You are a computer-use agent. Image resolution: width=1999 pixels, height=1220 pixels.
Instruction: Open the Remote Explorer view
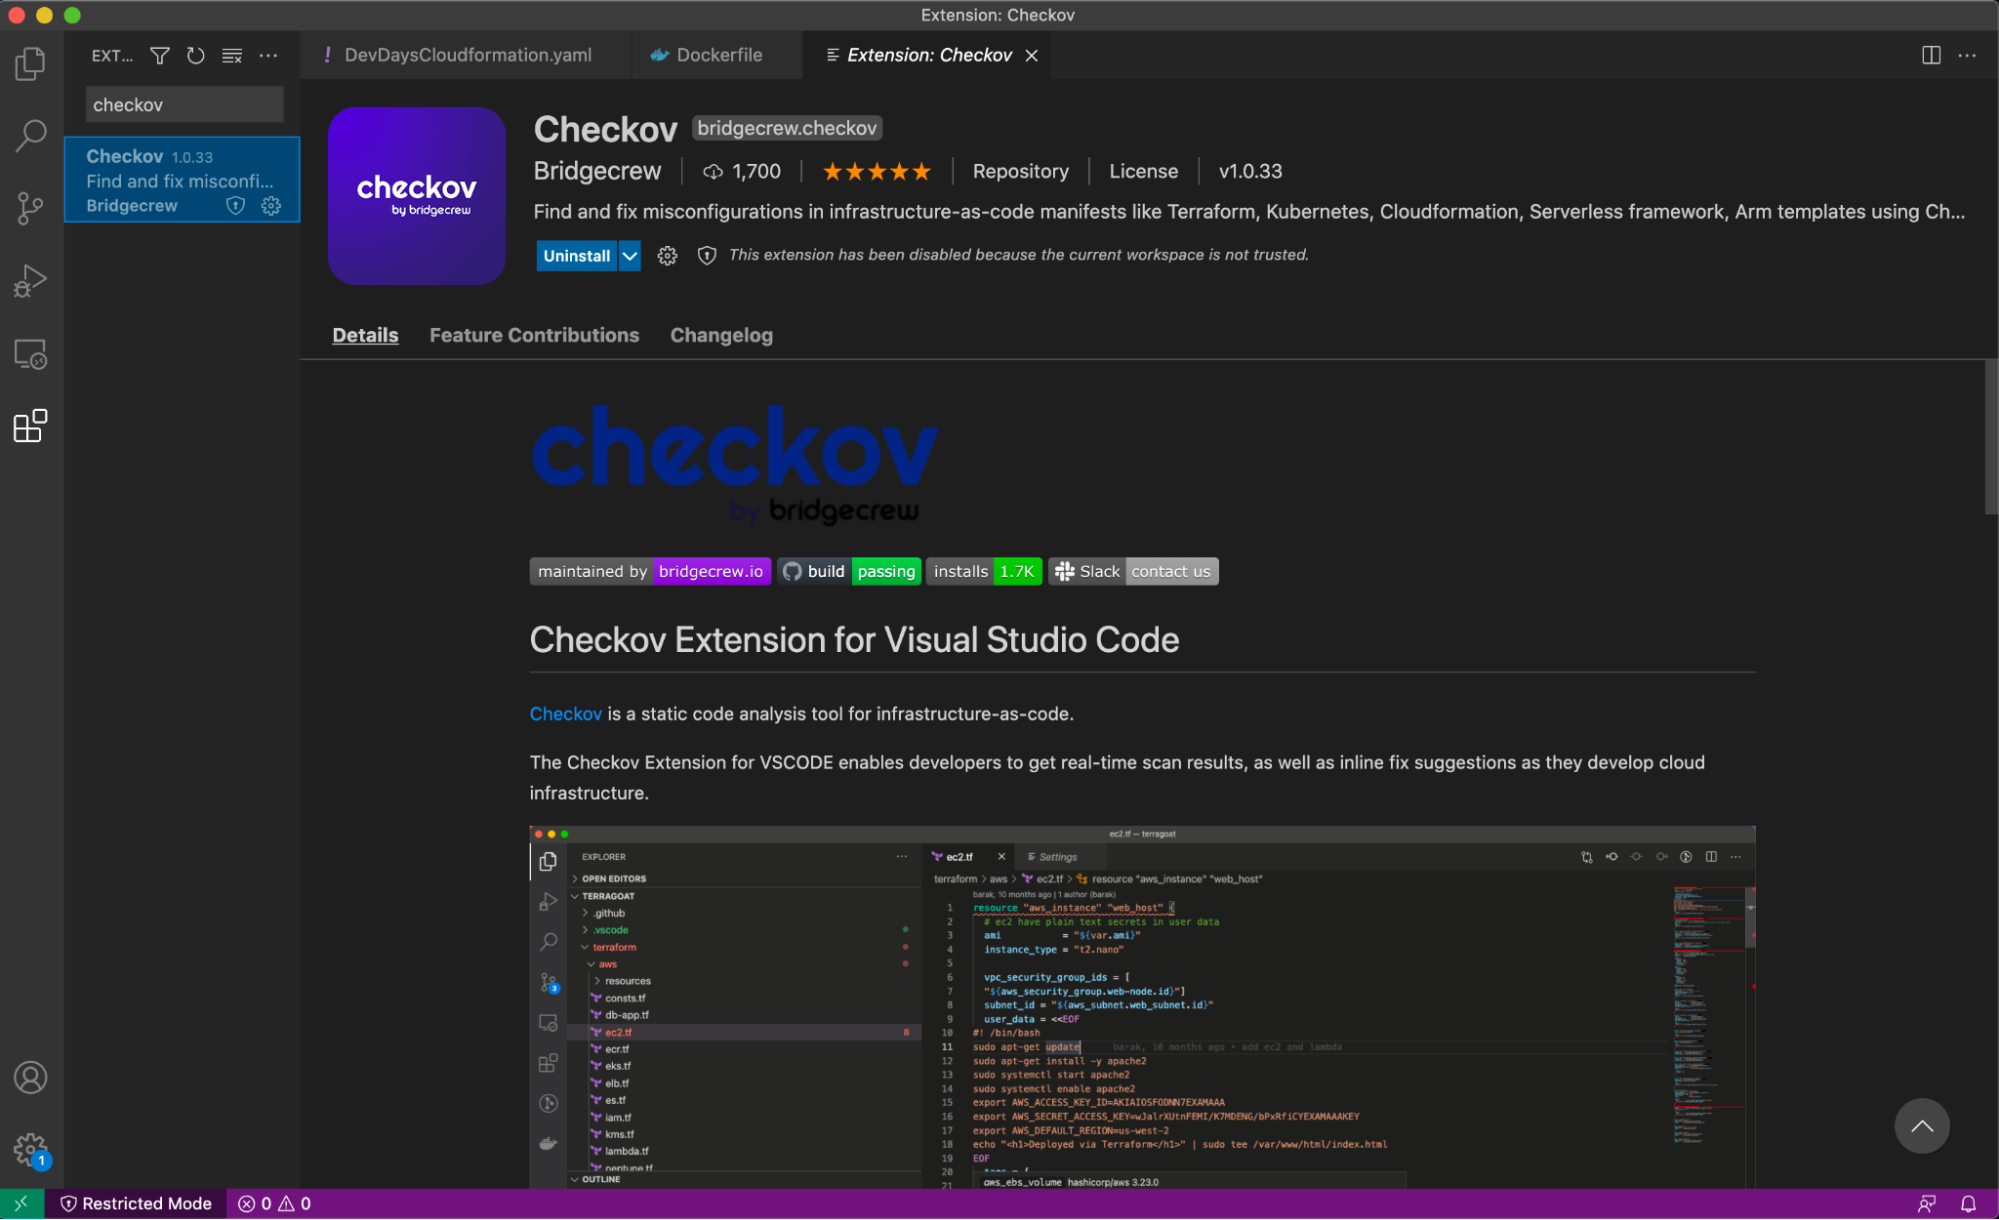click(x=31, y=354)
